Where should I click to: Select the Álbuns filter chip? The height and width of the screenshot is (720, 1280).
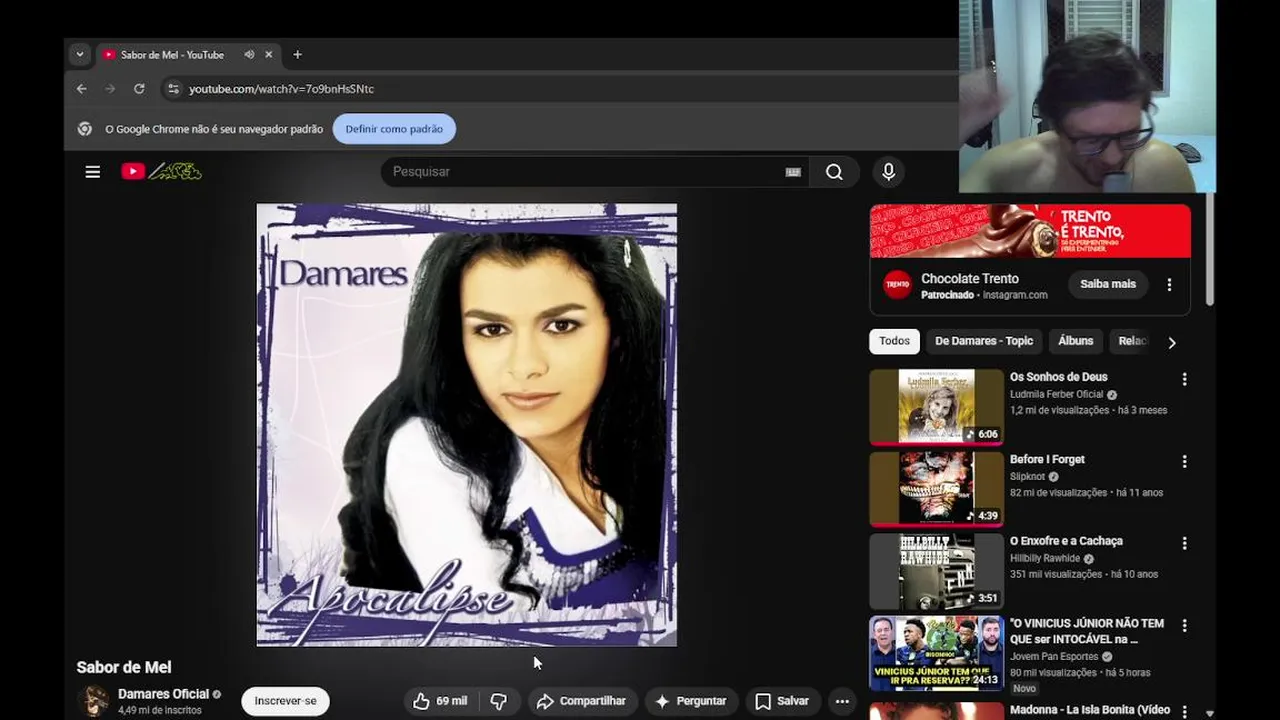pos(1076,341)
